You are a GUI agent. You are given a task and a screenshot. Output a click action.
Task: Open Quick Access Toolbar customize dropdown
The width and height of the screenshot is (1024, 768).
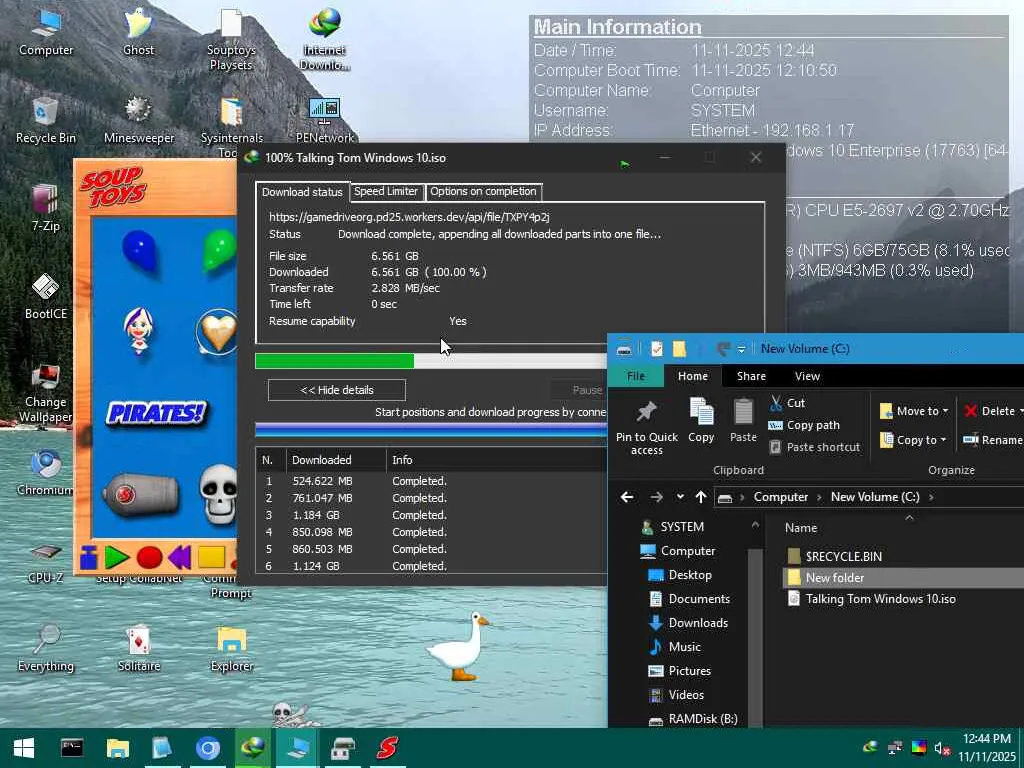(x=741, y=349)
